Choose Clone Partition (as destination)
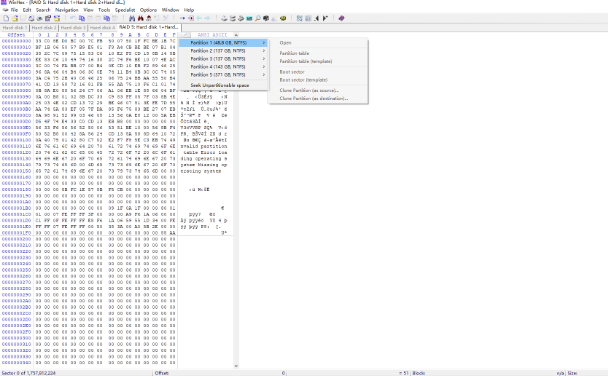This screenshot has width=608, height=376. [318, 98]
